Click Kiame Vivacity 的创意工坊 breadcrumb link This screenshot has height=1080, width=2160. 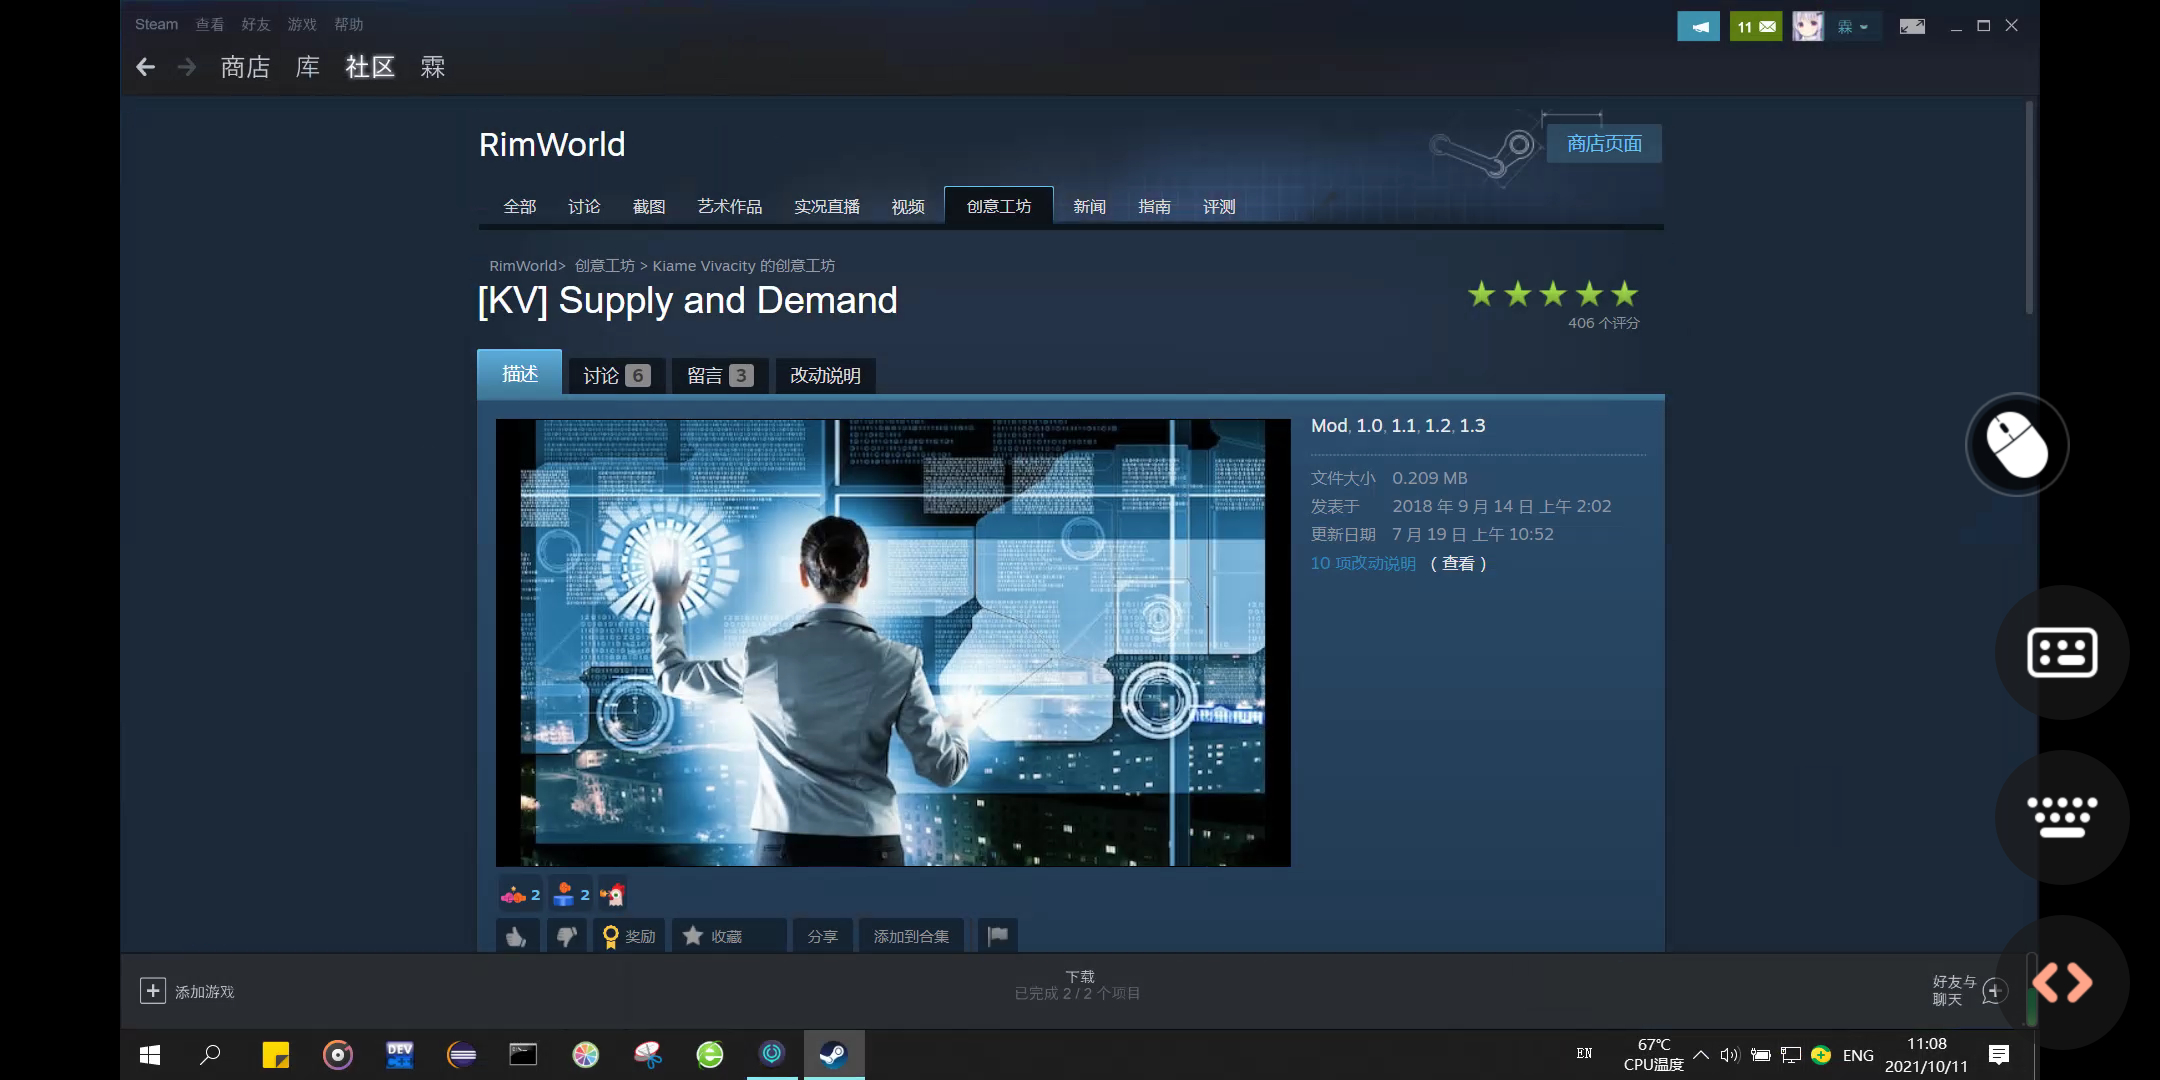tap(744, 266)
